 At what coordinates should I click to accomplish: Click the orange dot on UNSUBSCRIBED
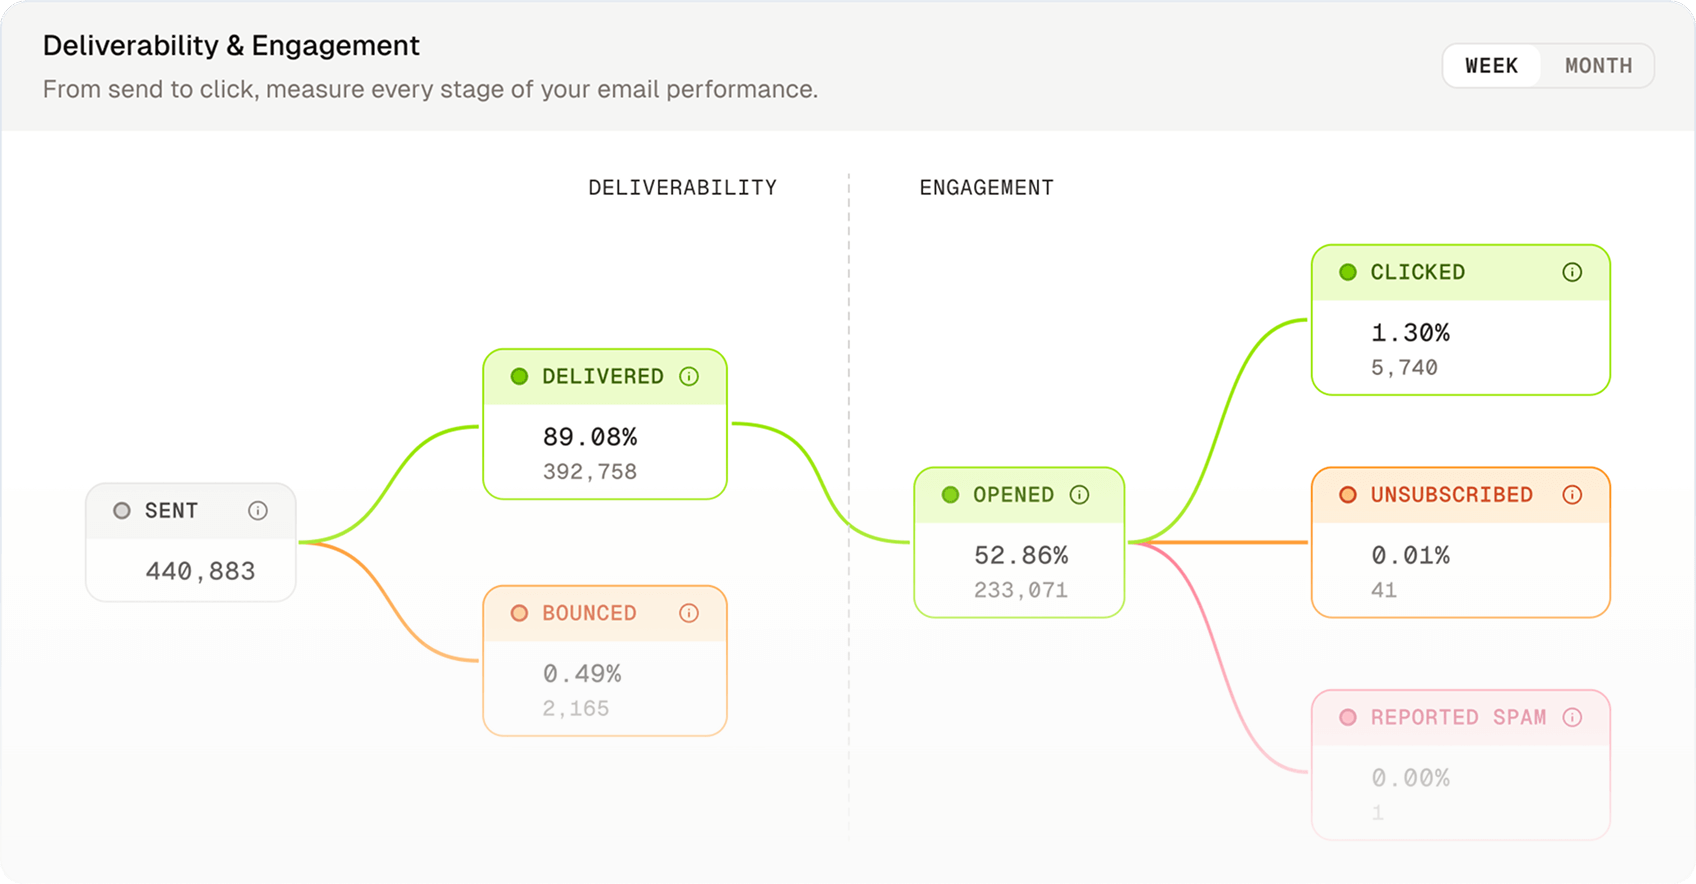click(x=1348, y=494)
